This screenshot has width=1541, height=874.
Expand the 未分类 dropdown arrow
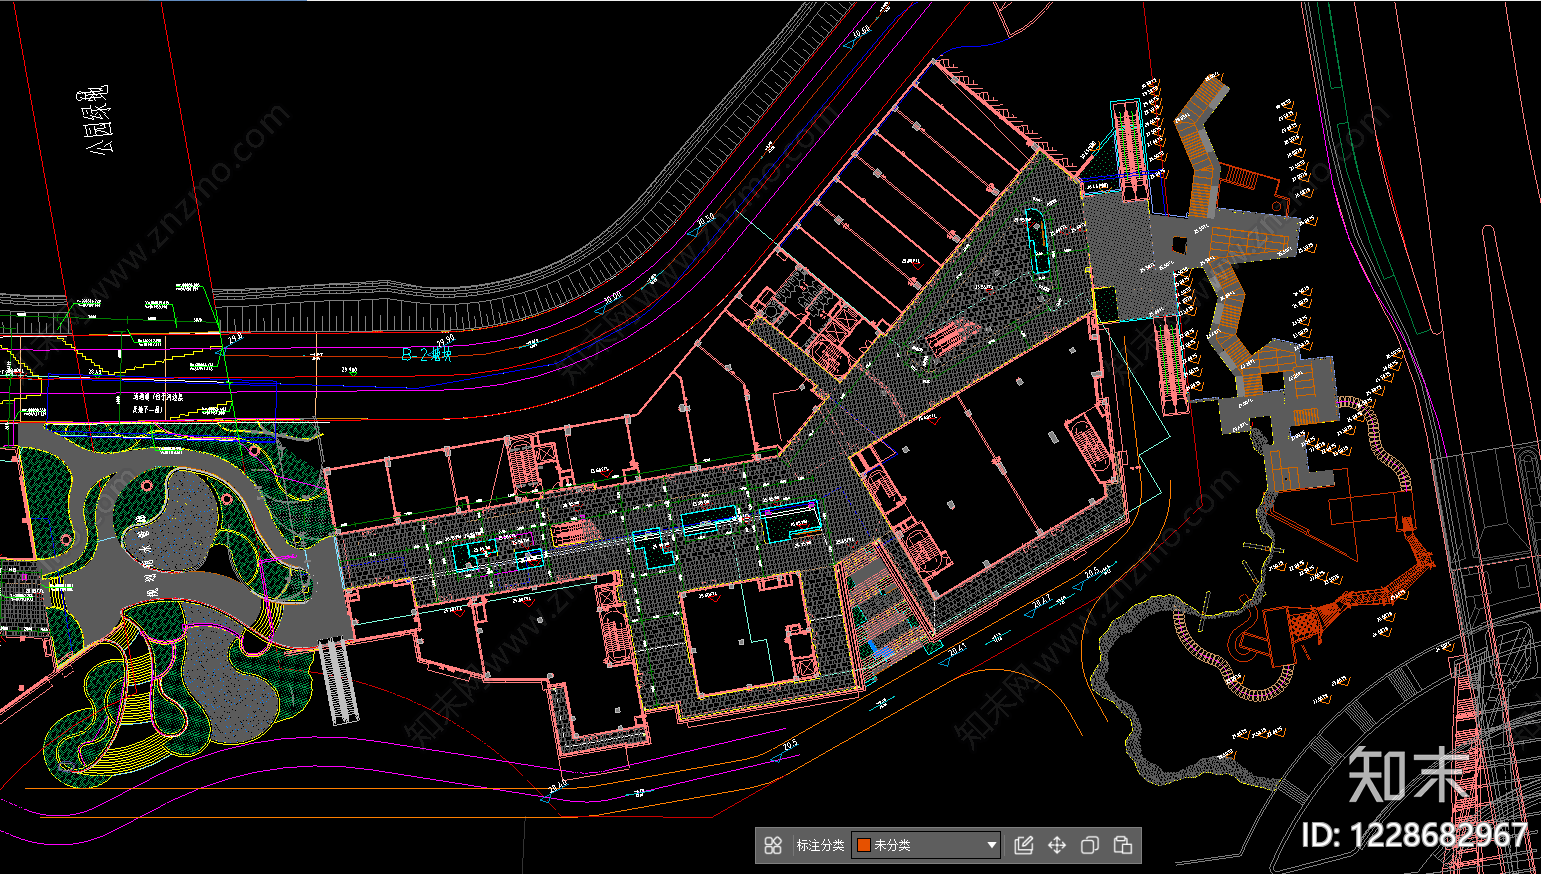[991, 845]
